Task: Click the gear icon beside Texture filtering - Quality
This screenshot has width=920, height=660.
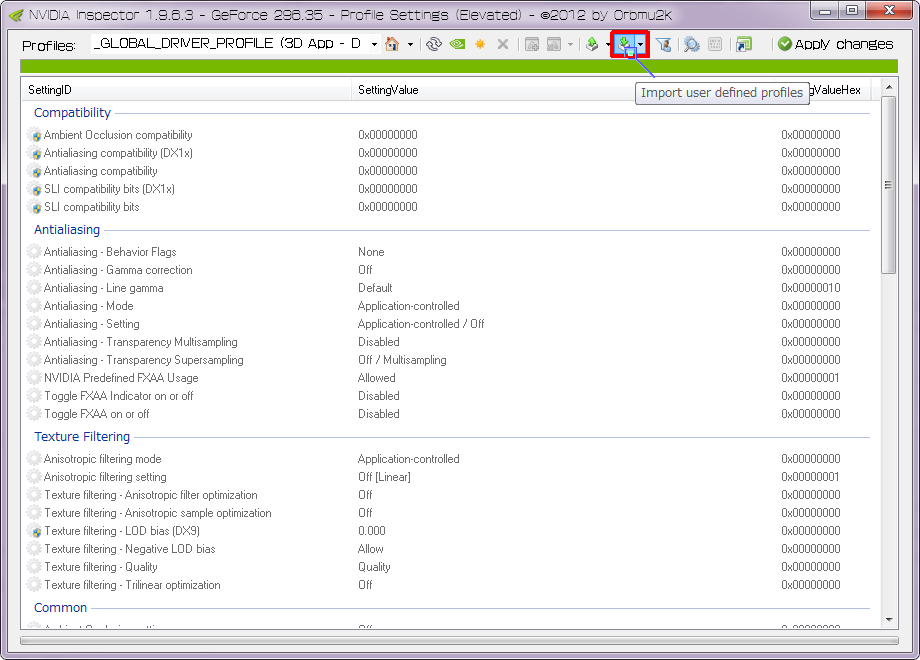Action: [35, 567]
